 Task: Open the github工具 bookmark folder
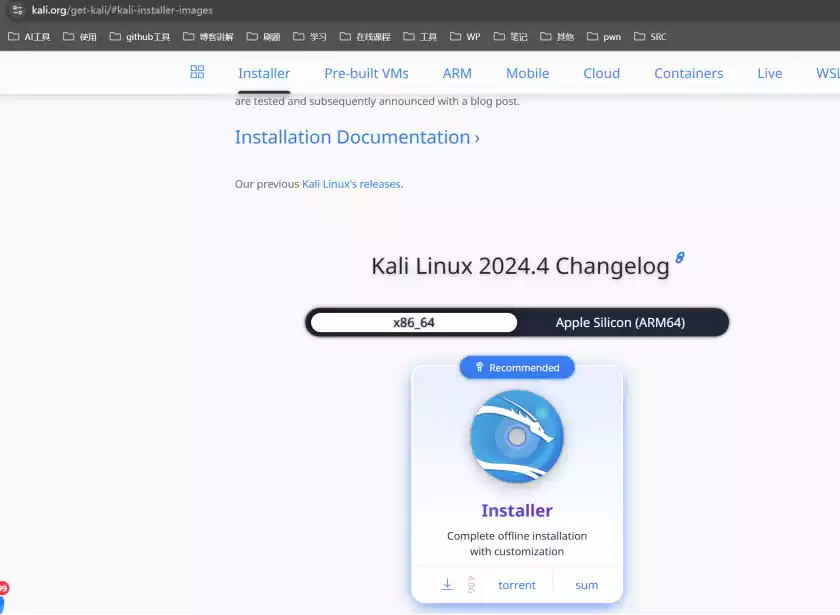pos(140,36)
